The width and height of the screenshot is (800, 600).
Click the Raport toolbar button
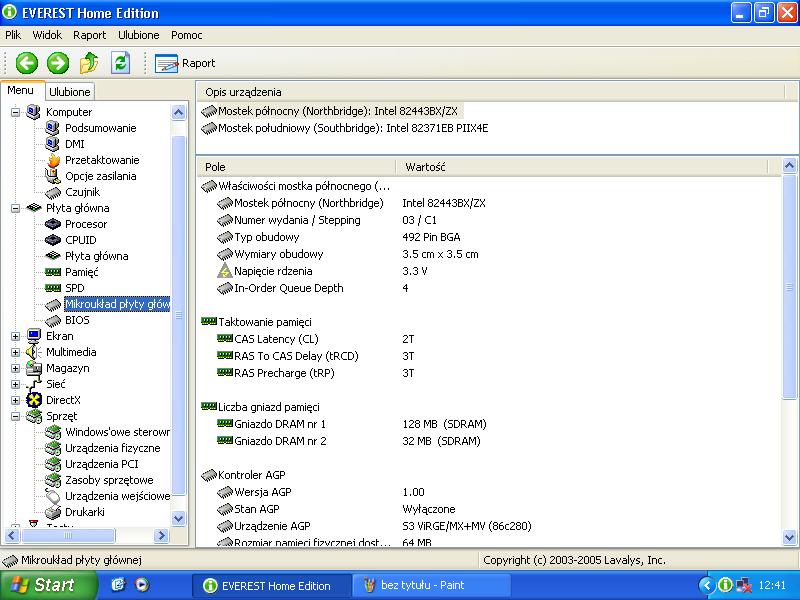(x=186, y=63)
